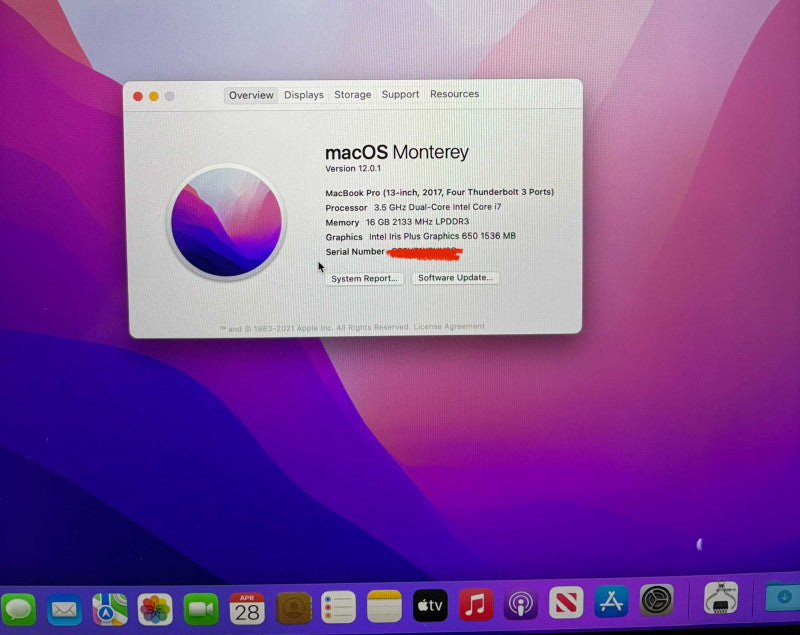Open the Contacts app in the Dock
This screenshot has width=800, height=635.
[x=293, y=607]
